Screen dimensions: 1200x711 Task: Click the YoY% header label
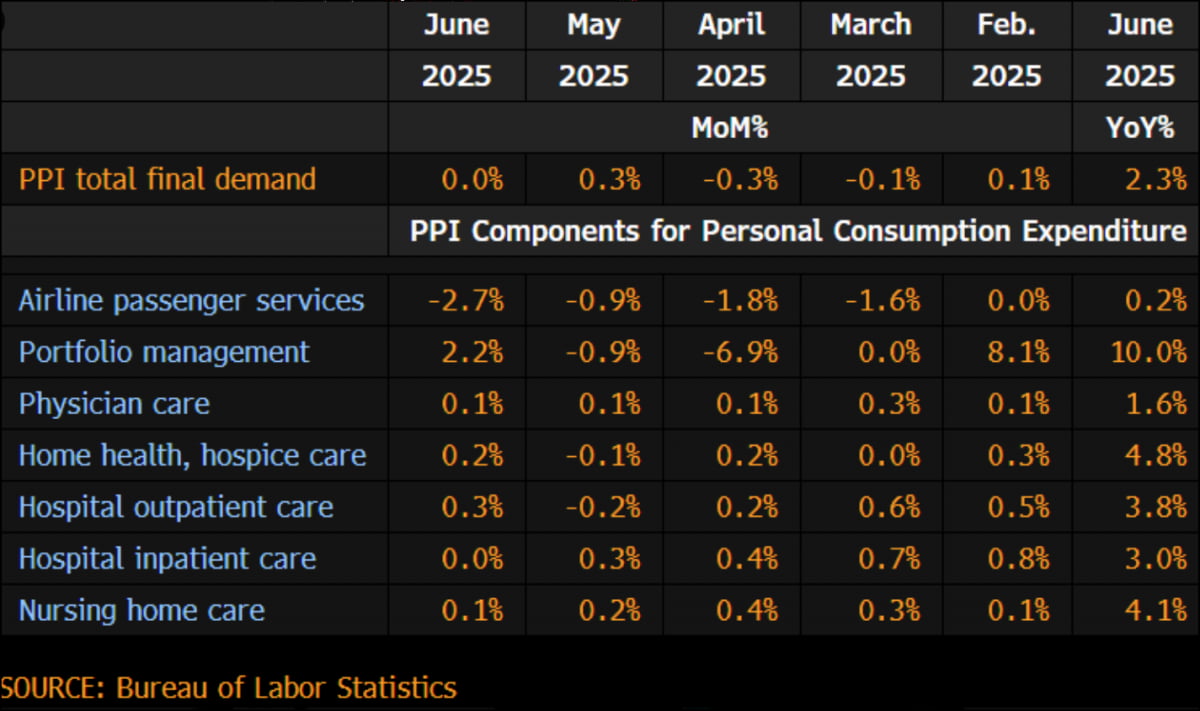pyautogui.click(x=1140, y=128)
